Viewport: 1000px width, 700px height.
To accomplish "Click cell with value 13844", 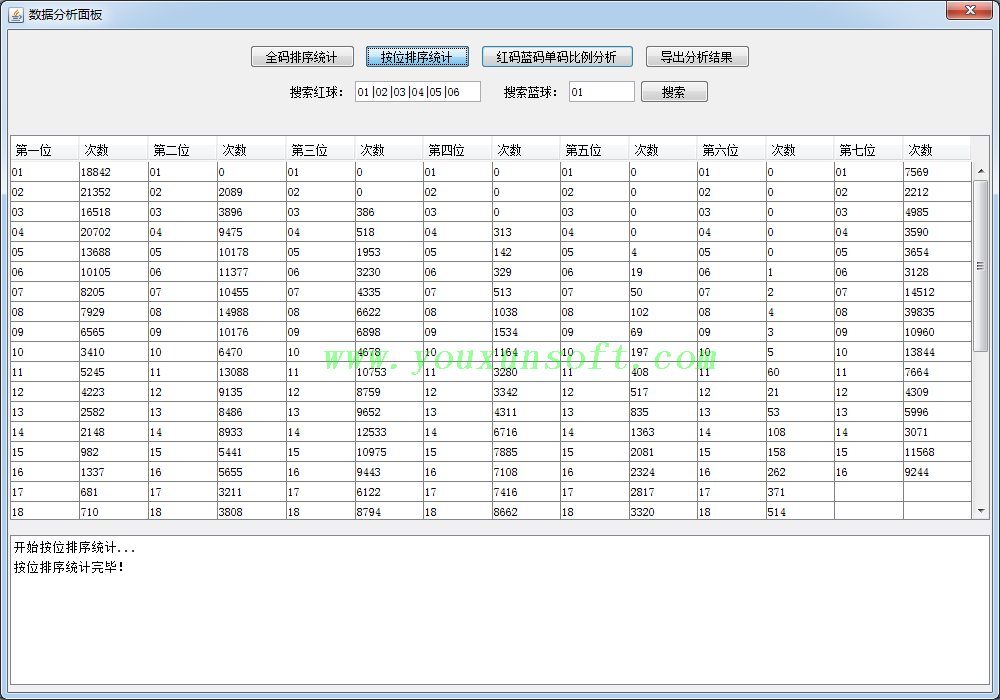I will click(938, 352).
